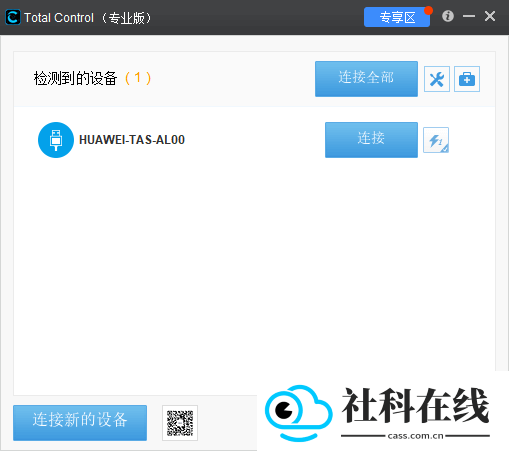This screenshot has width=509, height=451.
Task: Minimize the Total Control window
Action: click(x=469, y=16)
